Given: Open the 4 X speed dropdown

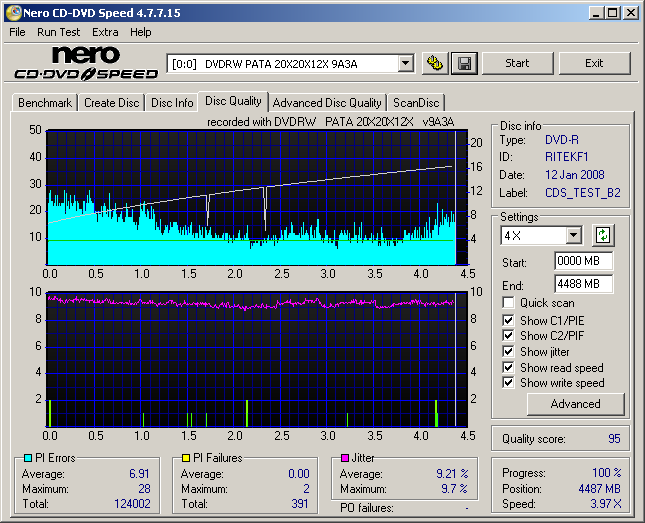Looking at the screenshot, I should [573, 236].
